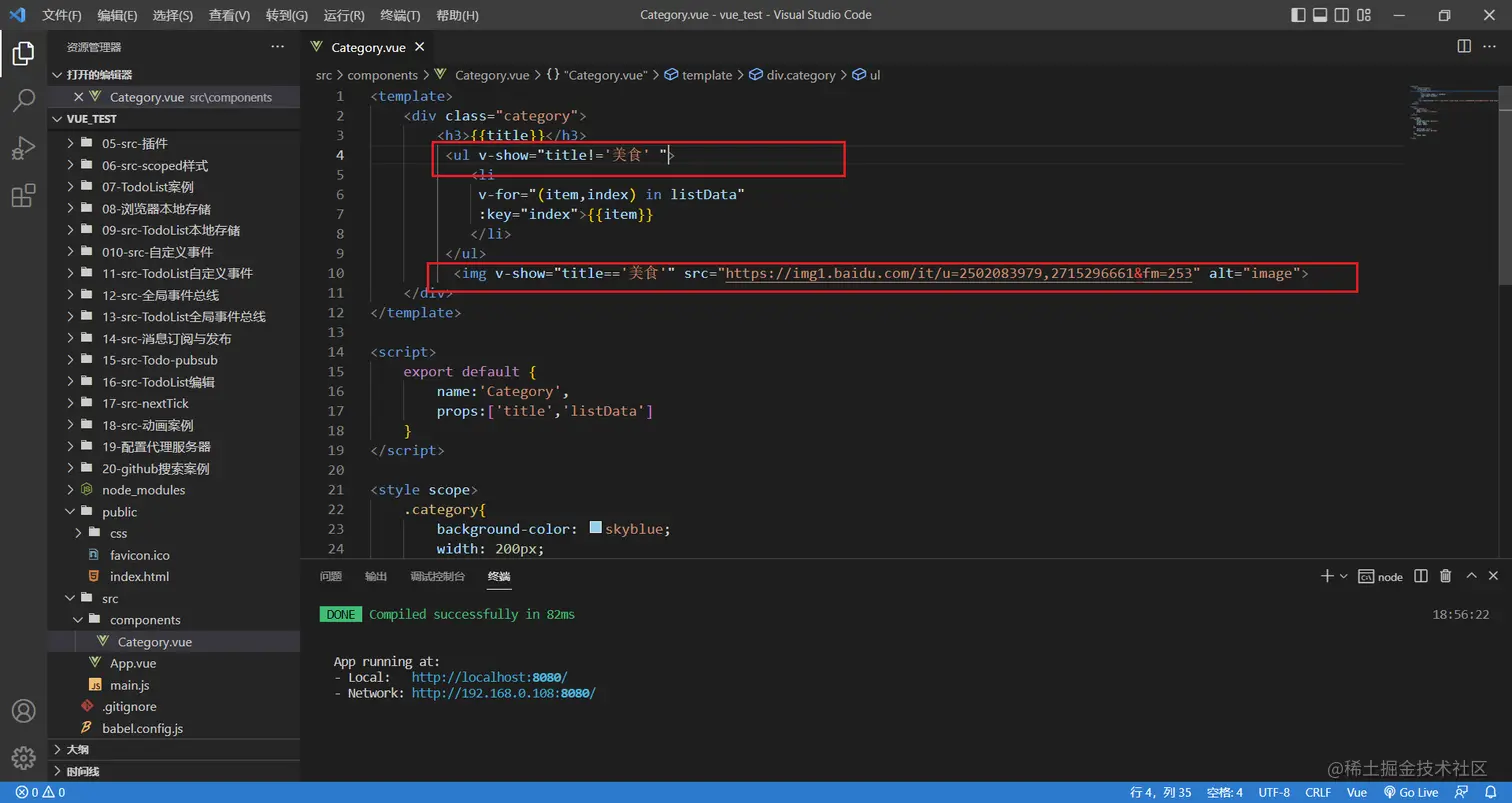Change encoding UTF-8 in status bar
The height and width of the screenshot is (803, 1512).
(1274, 792)
